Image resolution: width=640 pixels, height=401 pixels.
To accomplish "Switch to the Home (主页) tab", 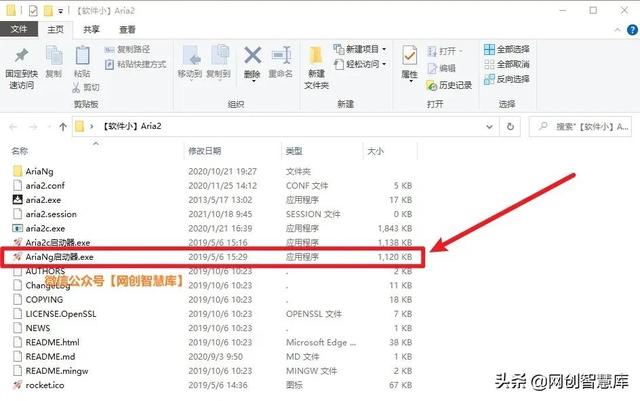I will tap(56, 29).
